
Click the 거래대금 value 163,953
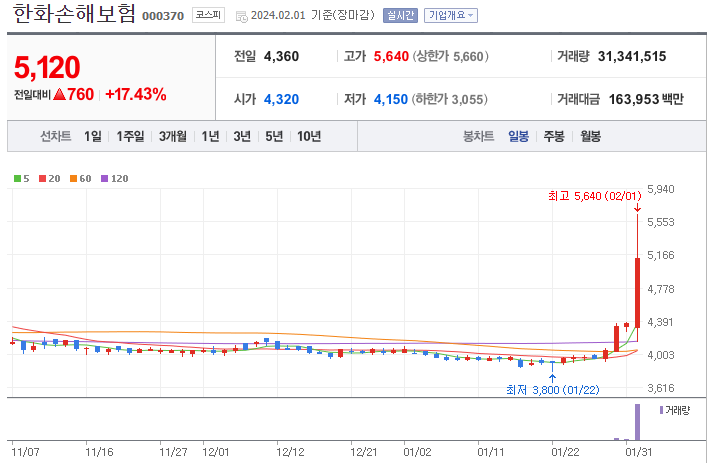(x=633, y=99)
